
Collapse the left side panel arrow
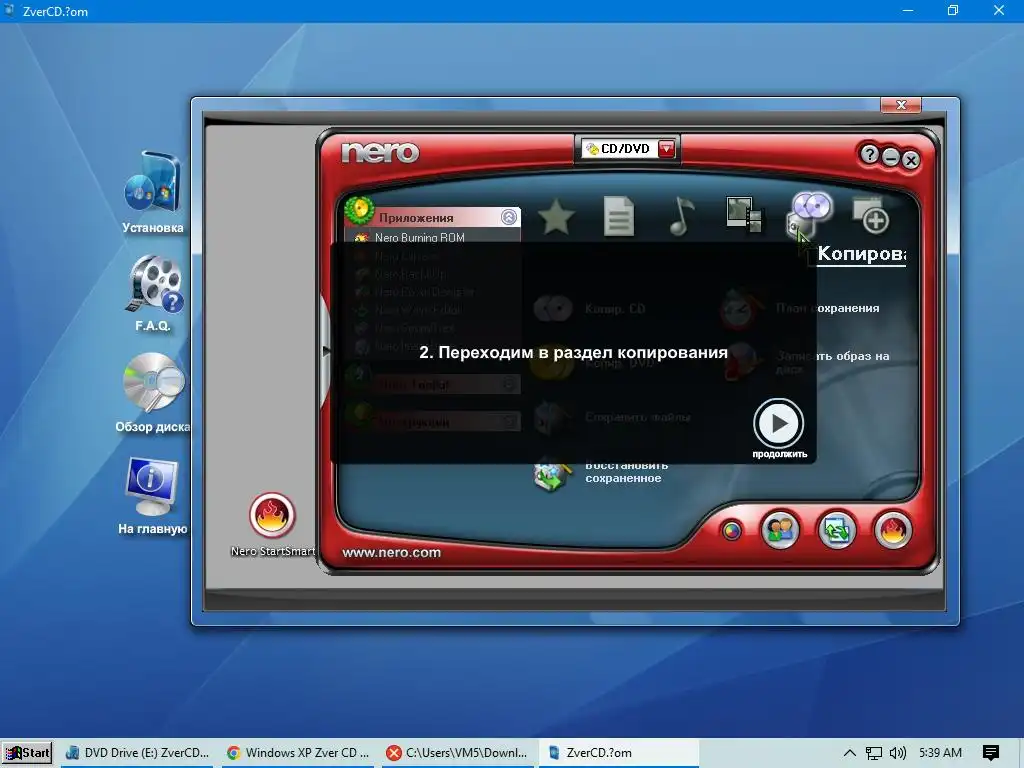click(x=326, y=351)
